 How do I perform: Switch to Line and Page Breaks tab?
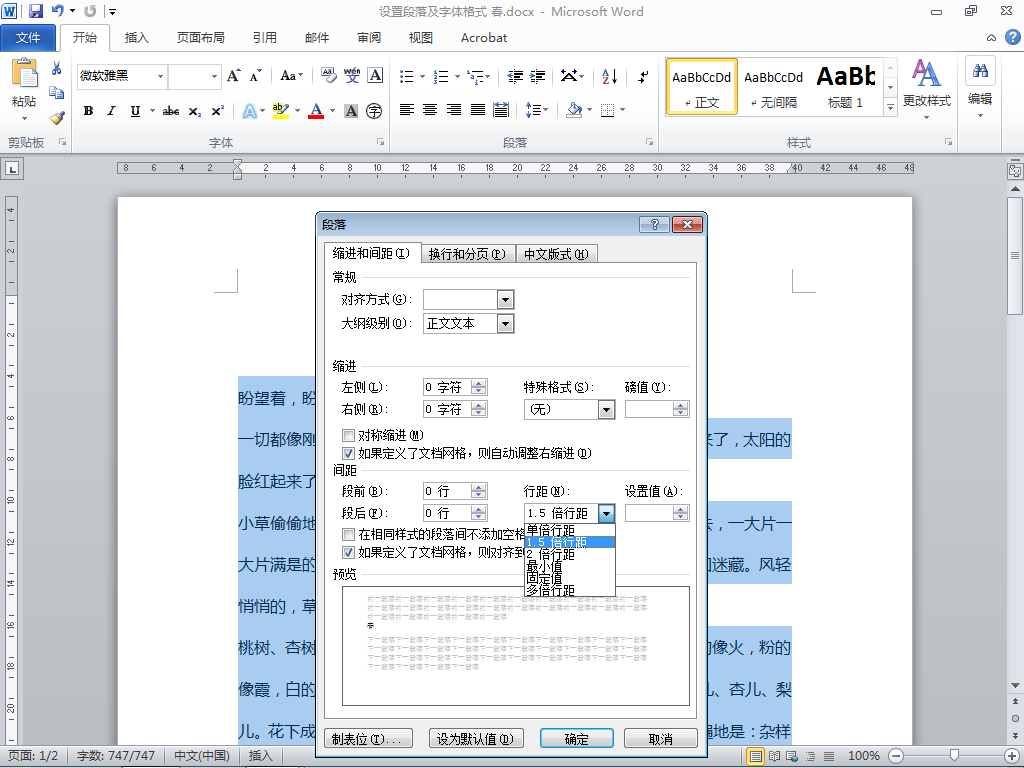point(467,254)
